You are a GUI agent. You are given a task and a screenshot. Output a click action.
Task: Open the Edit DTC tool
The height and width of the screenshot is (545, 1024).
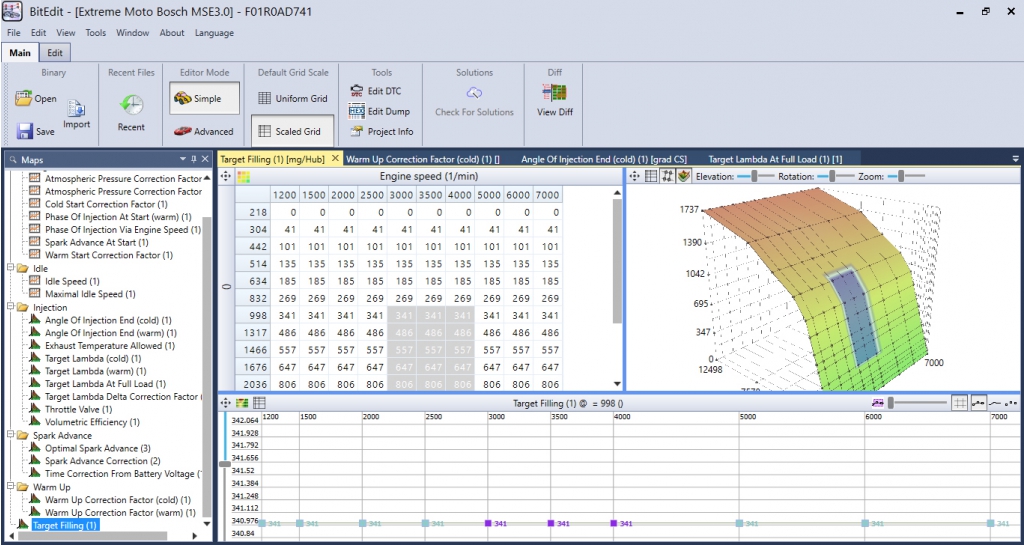[x=376, y=91]
